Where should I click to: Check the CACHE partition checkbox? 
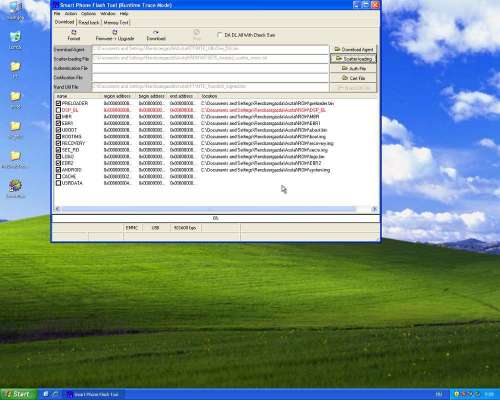pyautogui.click(x=58, y=176)
